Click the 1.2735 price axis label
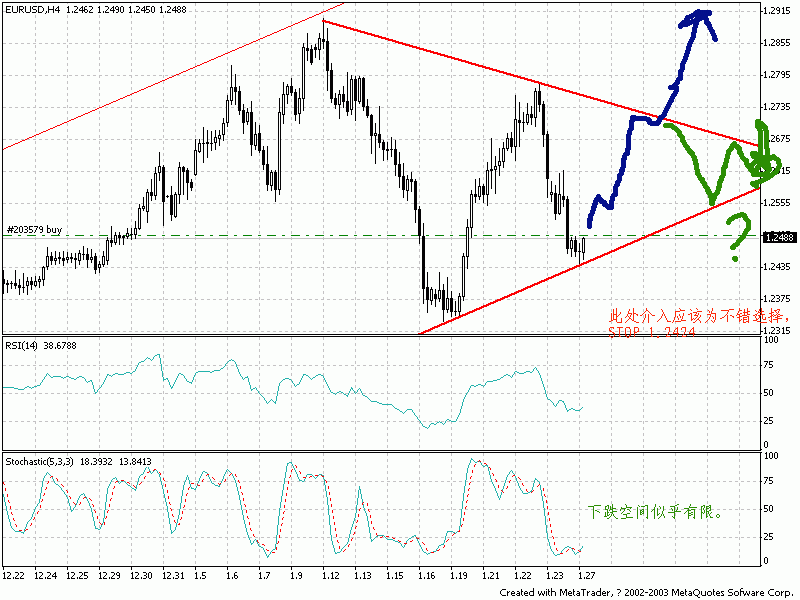This screenshot has width=800, height=600. click(x=777, y=107)
